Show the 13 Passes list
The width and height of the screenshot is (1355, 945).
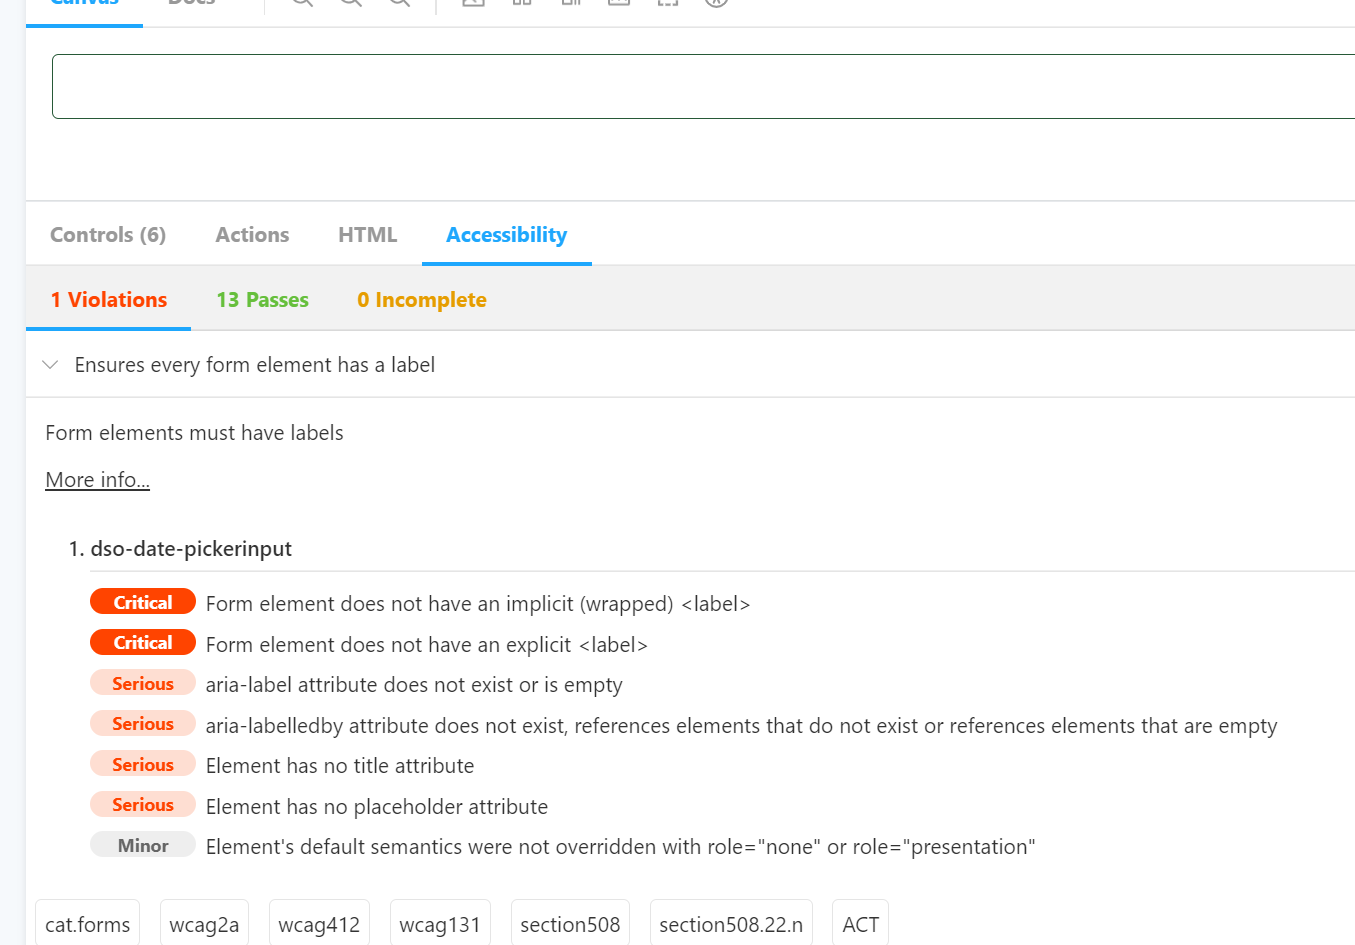click(261, 299)
